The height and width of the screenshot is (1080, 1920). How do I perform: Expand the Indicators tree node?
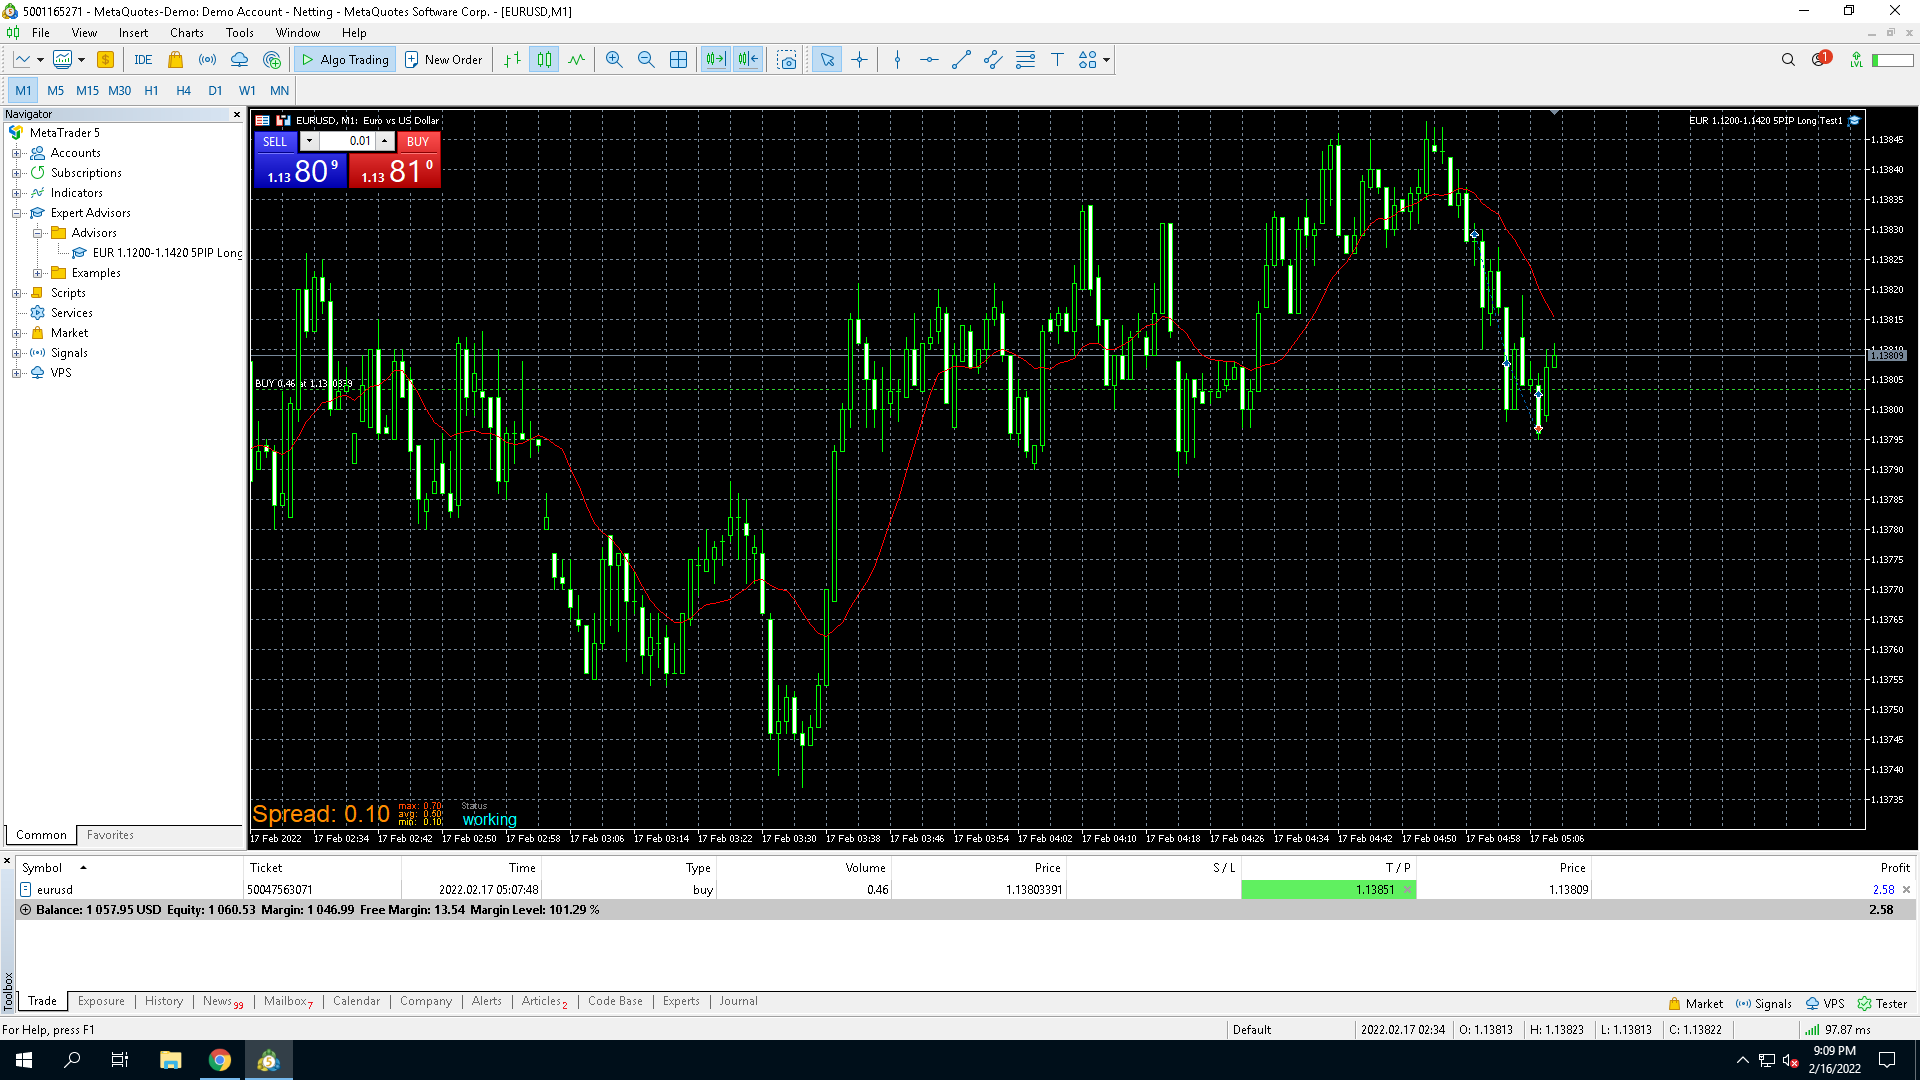[17, 193]
